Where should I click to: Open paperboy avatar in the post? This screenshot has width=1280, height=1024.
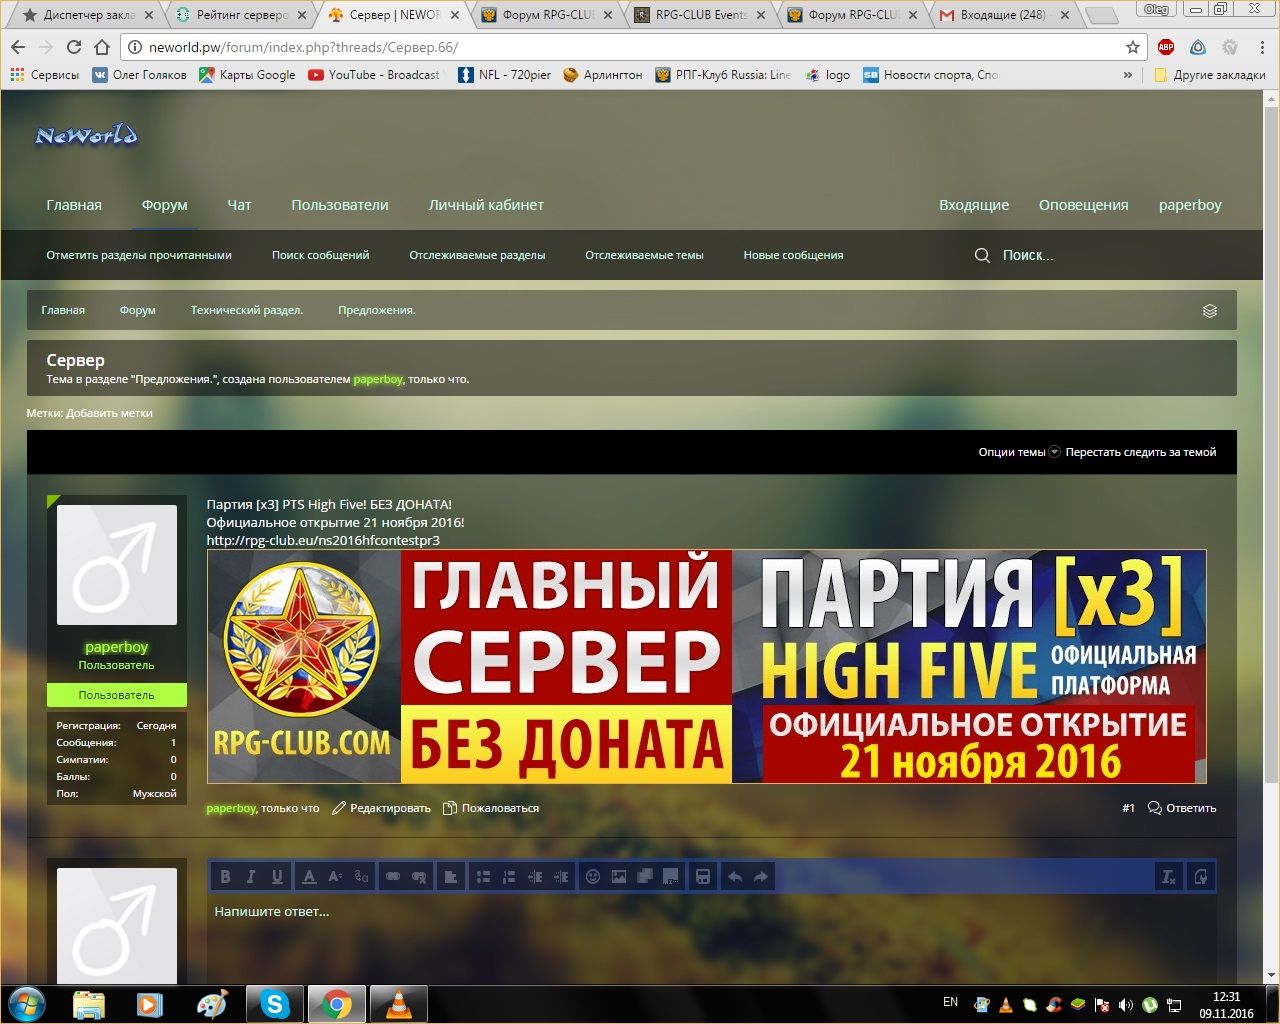coord(117,565)
